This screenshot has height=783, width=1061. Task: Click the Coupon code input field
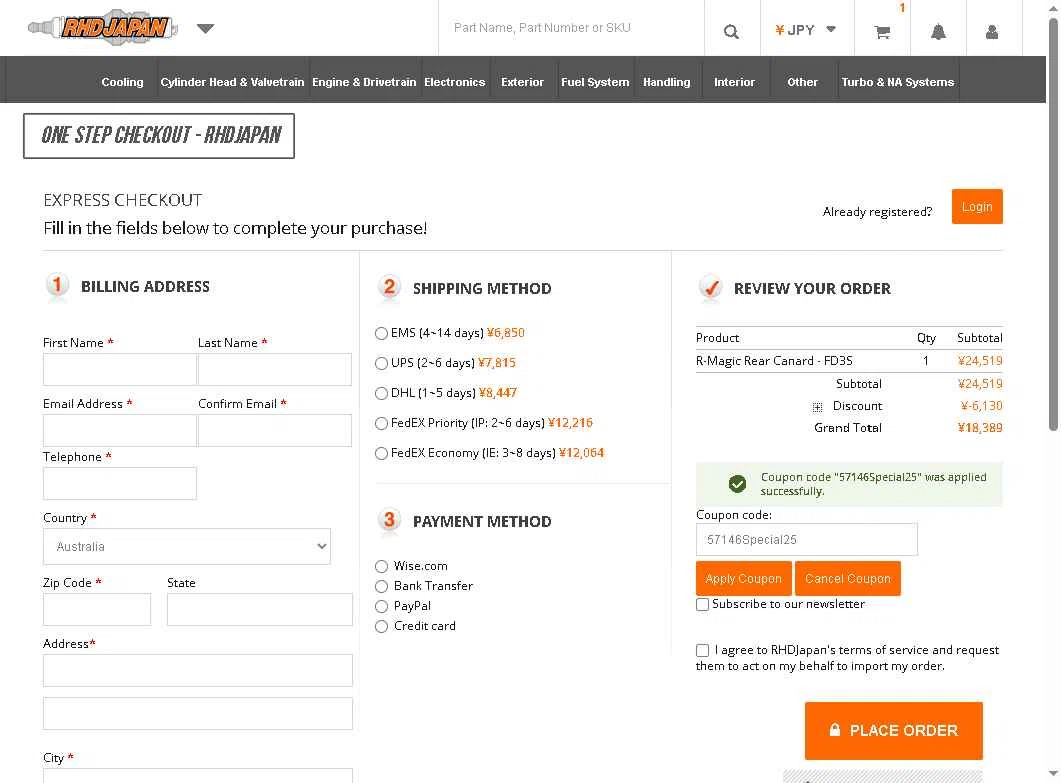807,539
